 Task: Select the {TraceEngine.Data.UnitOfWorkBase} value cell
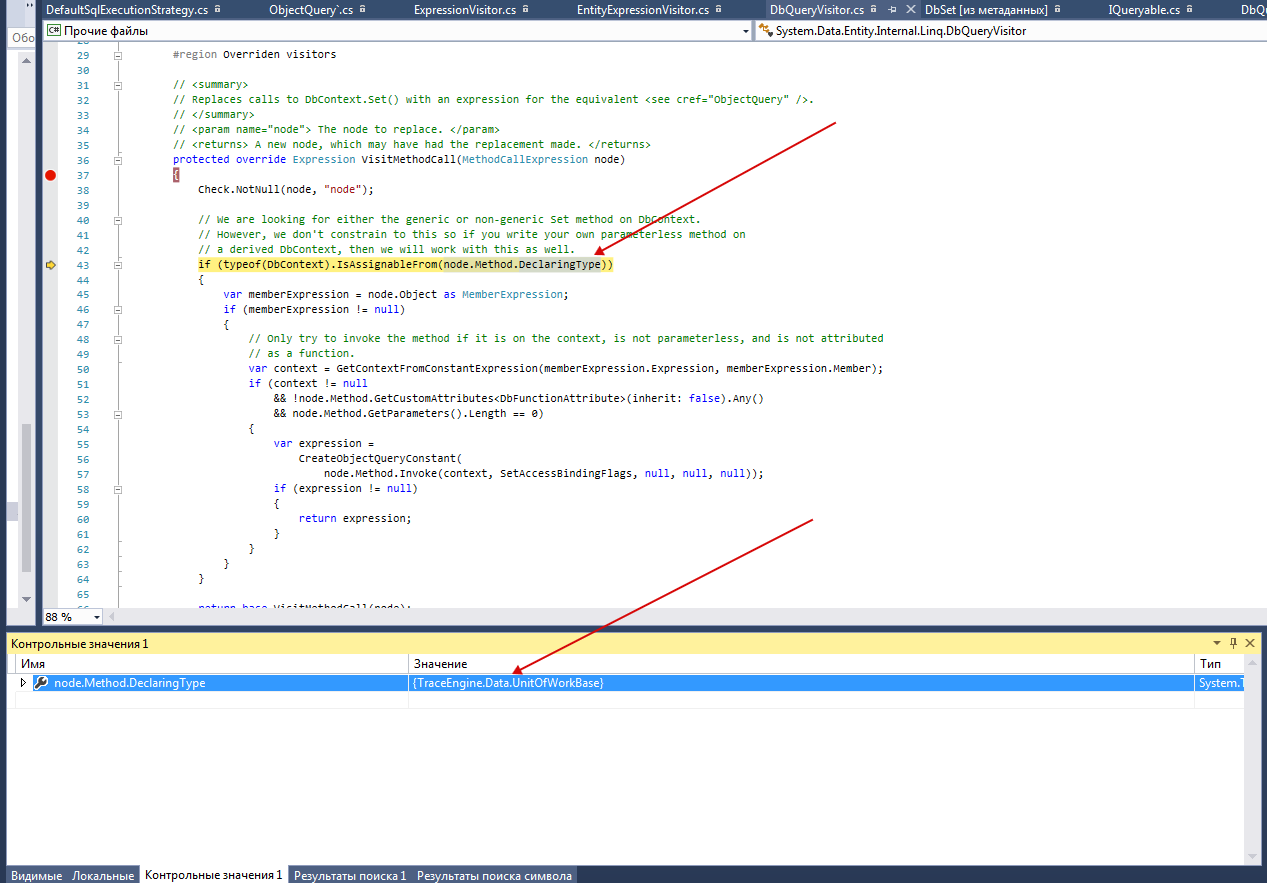[x=802, y=683]
